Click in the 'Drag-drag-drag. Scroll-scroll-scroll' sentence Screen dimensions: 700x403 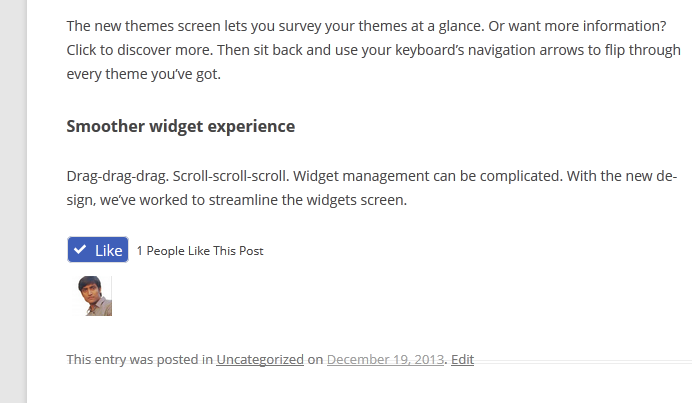coord(178,176)
